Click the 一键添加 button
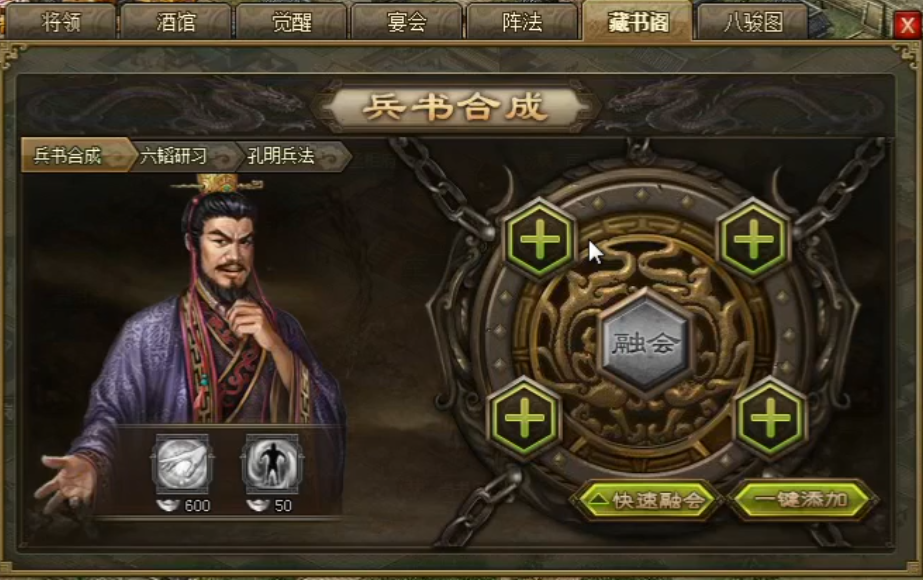 pos(802,500)
